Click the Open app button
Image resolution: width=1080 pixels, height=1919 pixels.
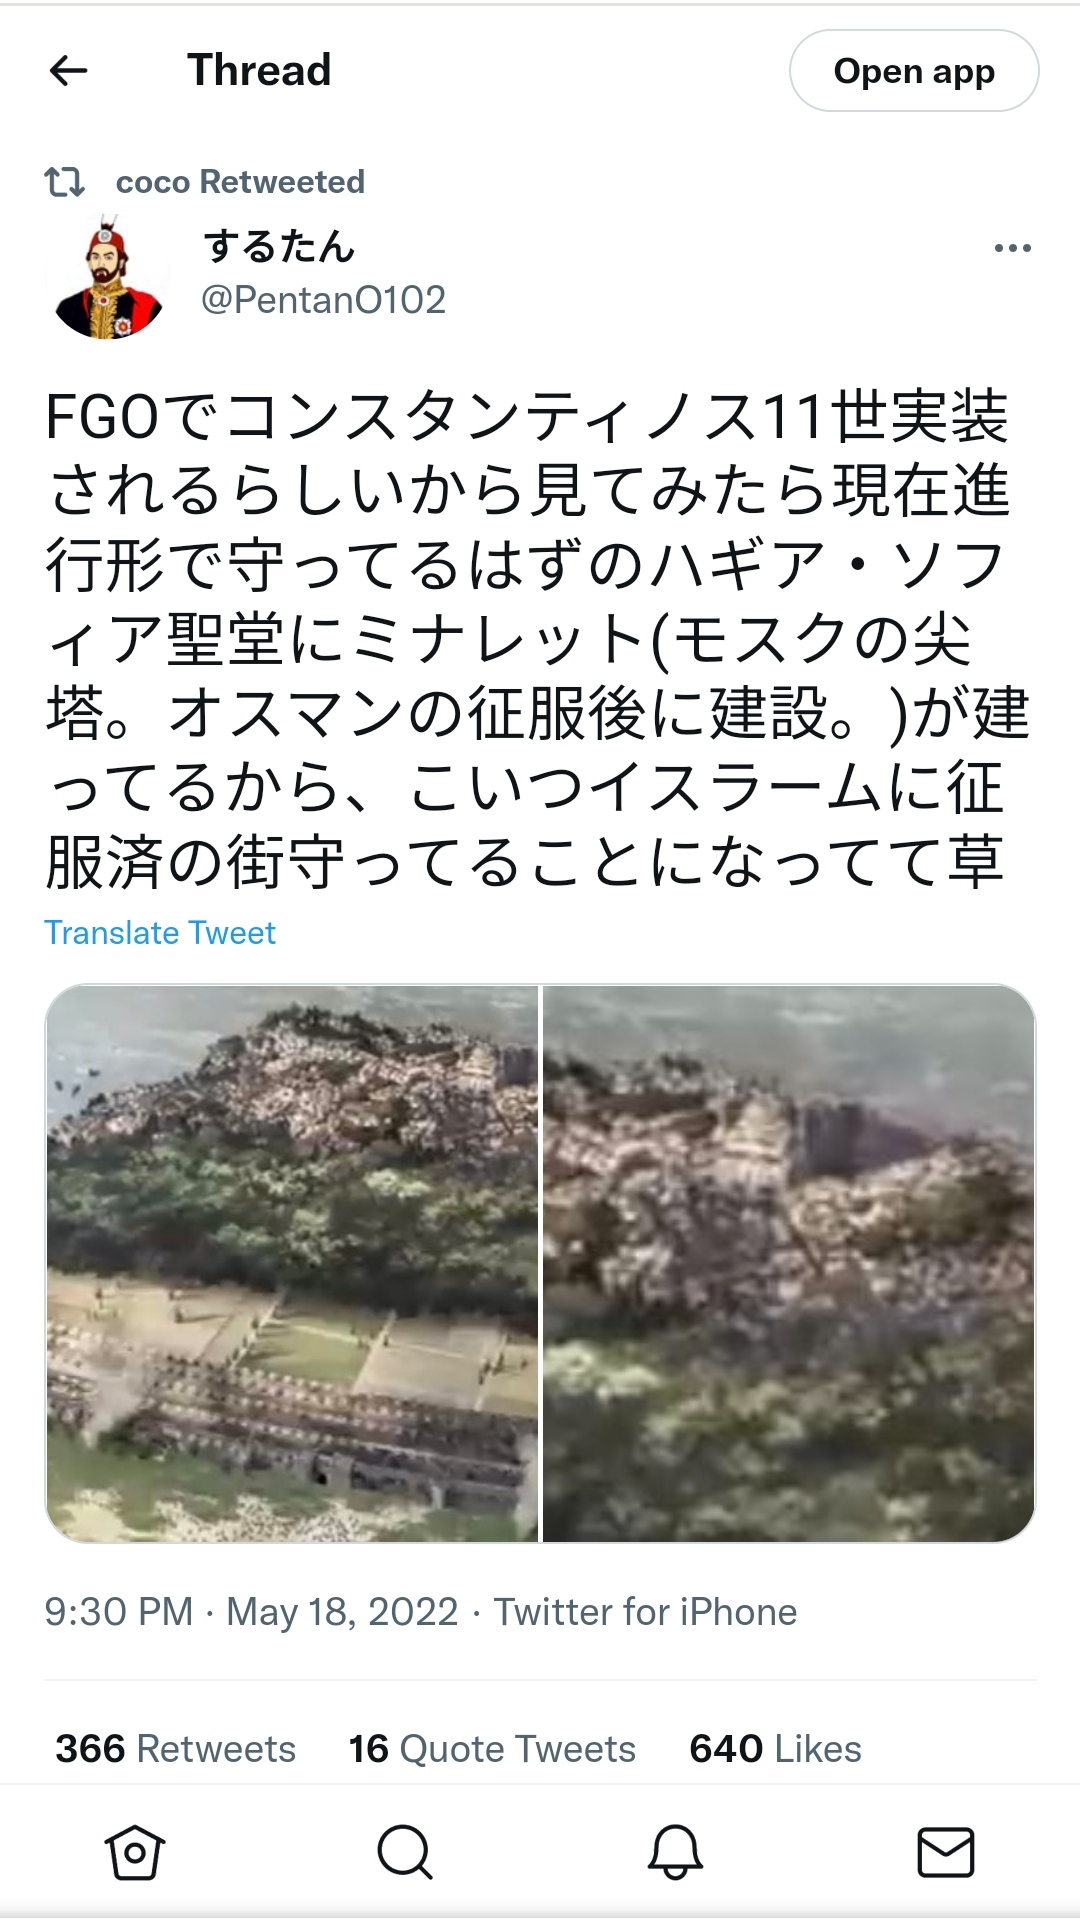click(914, 71)
